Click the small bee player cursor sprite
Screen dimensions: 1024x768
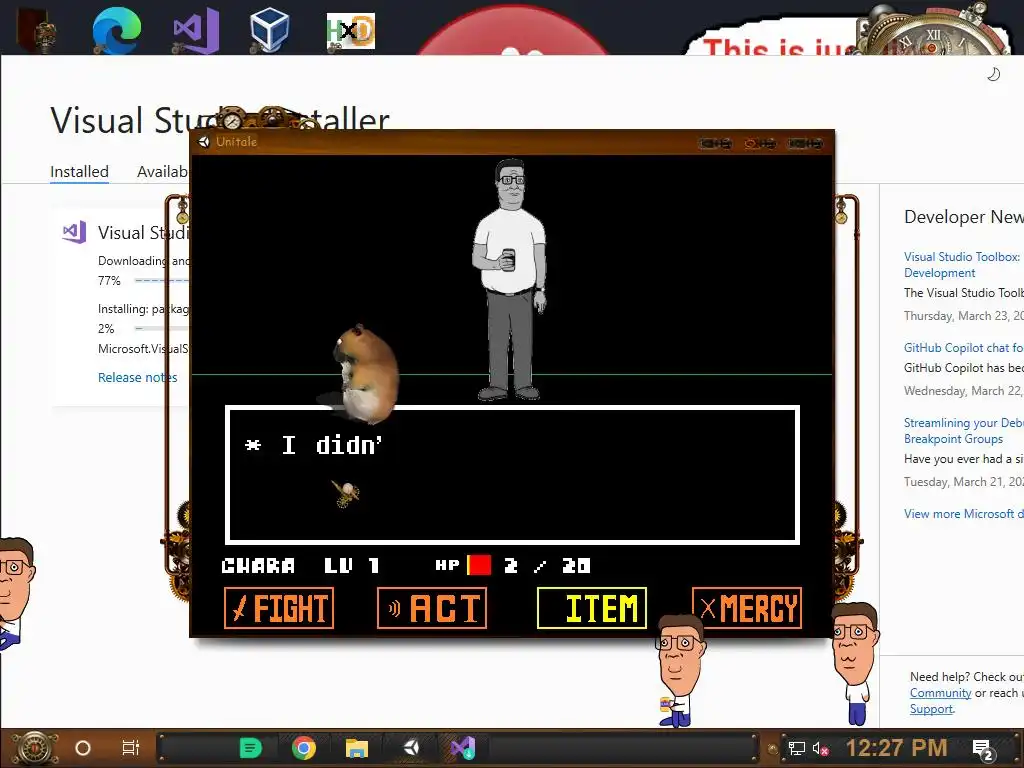[345, 493]
